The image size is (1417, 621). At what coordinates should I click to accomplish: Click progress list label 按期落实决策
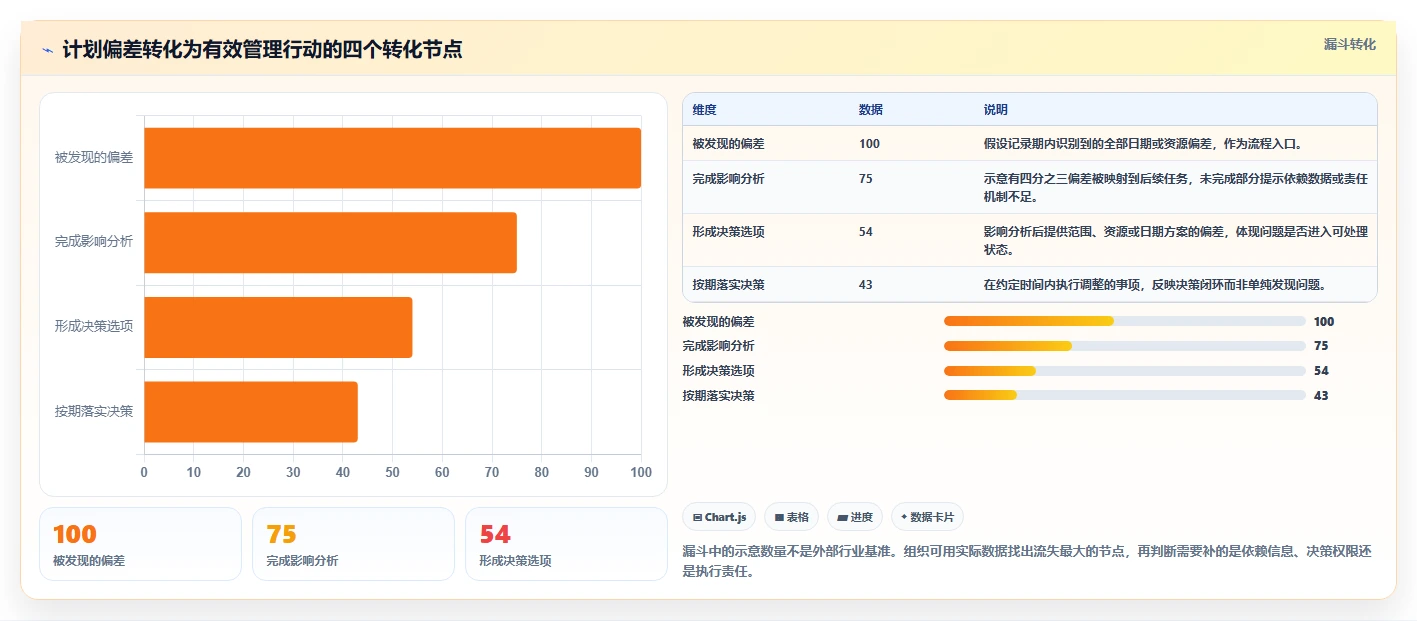point(719,396)
